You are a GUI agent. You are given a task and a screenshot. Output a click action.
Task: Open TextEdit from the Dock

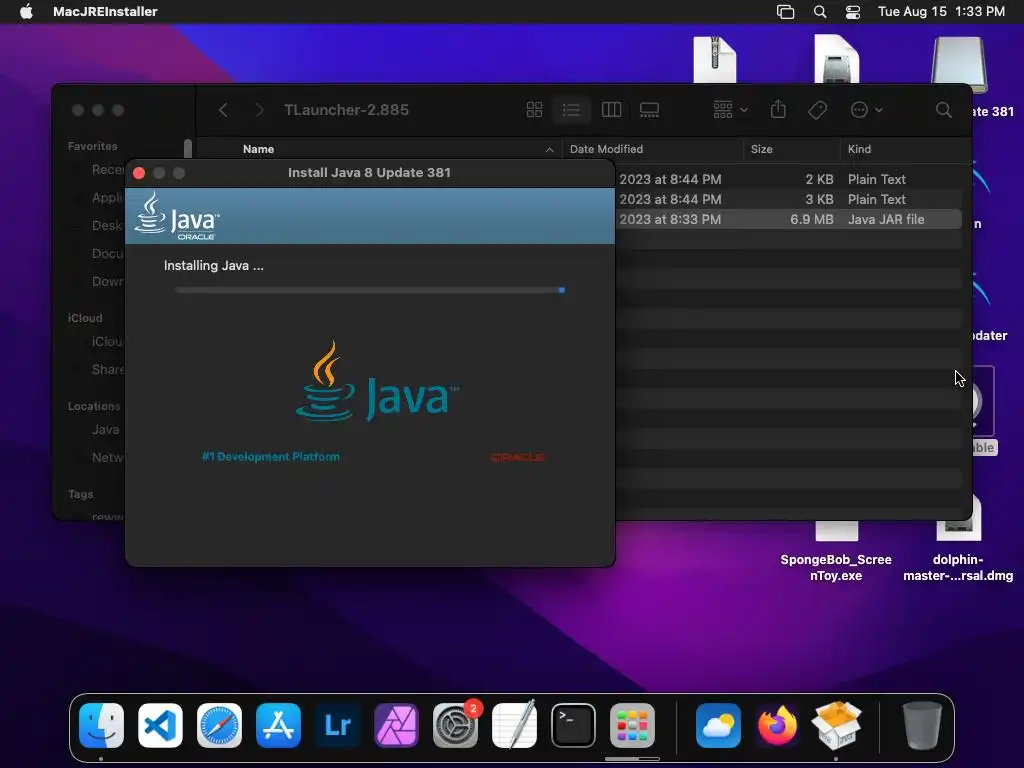coord(514,724)
